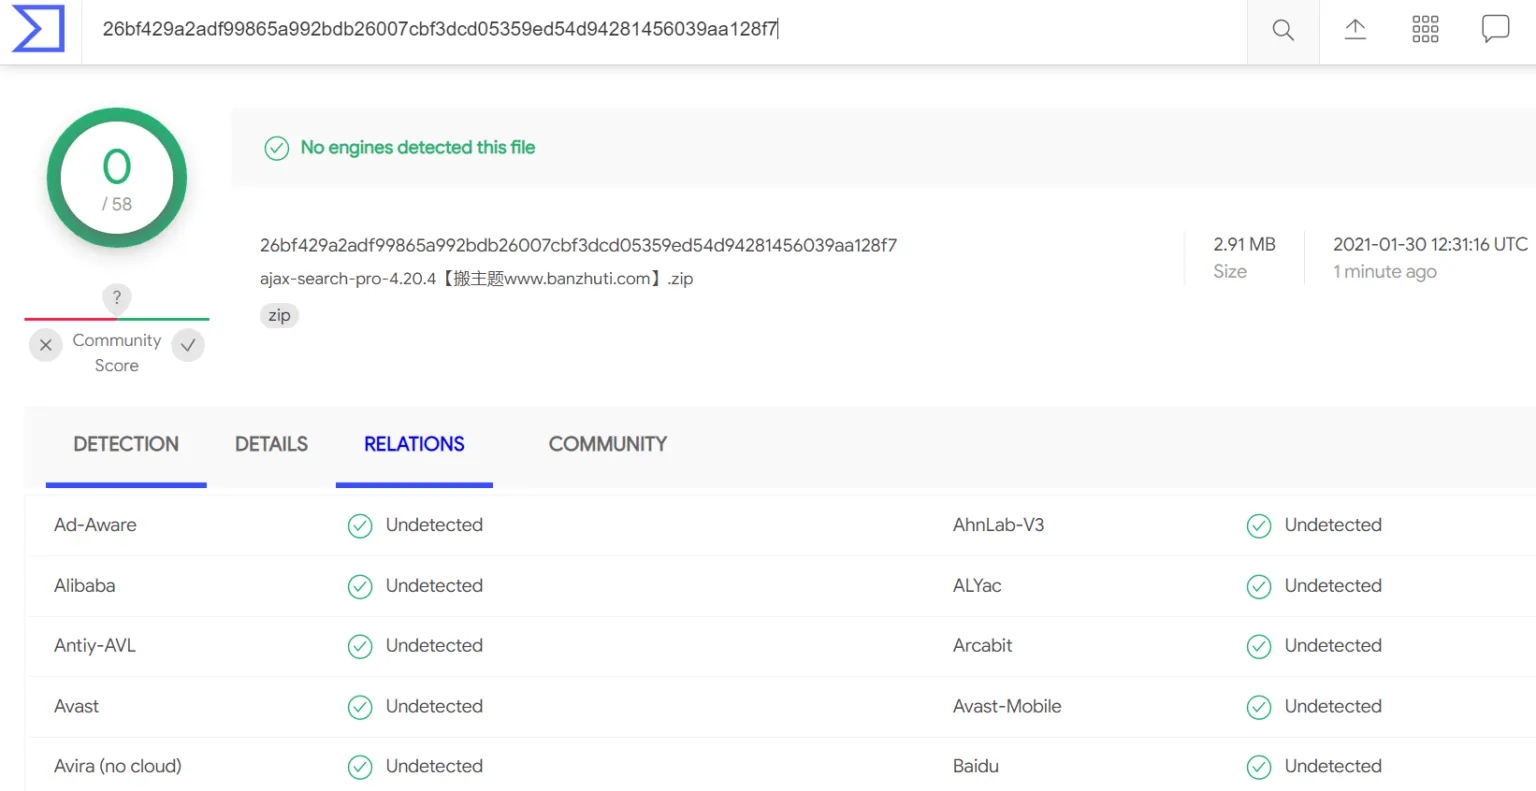Click the Antiy-AVL row check icon
1536x791 pixels.
pos(360,647)
